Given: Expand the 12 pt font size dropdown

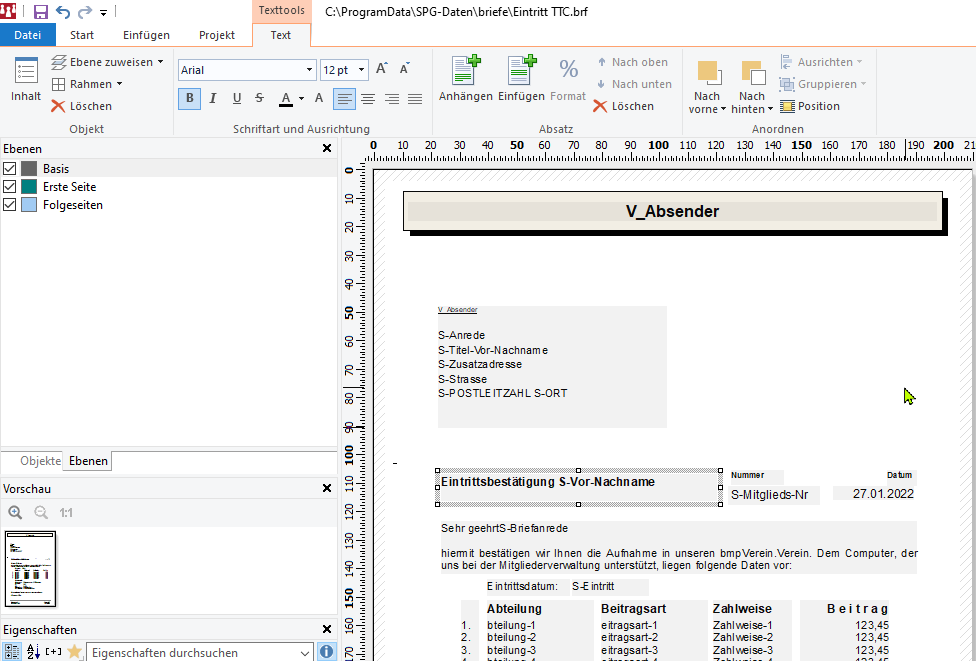Looking at the screenshot, I should 360,70.
